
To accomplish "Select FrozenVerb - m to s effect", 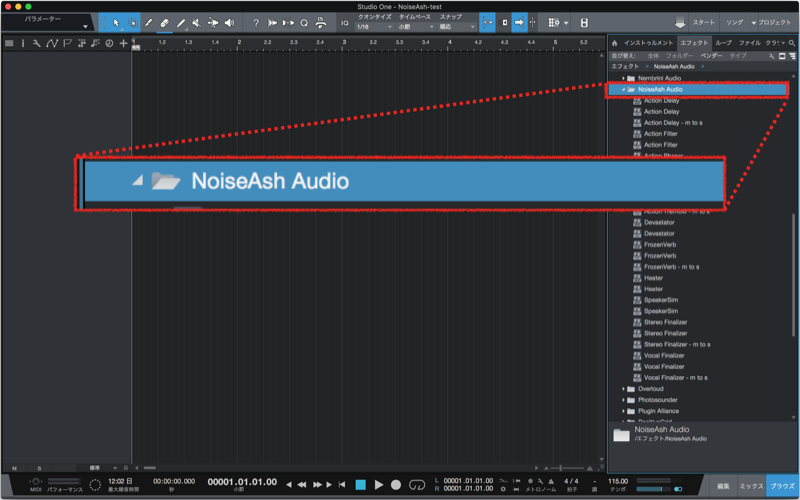I will 671,267.
